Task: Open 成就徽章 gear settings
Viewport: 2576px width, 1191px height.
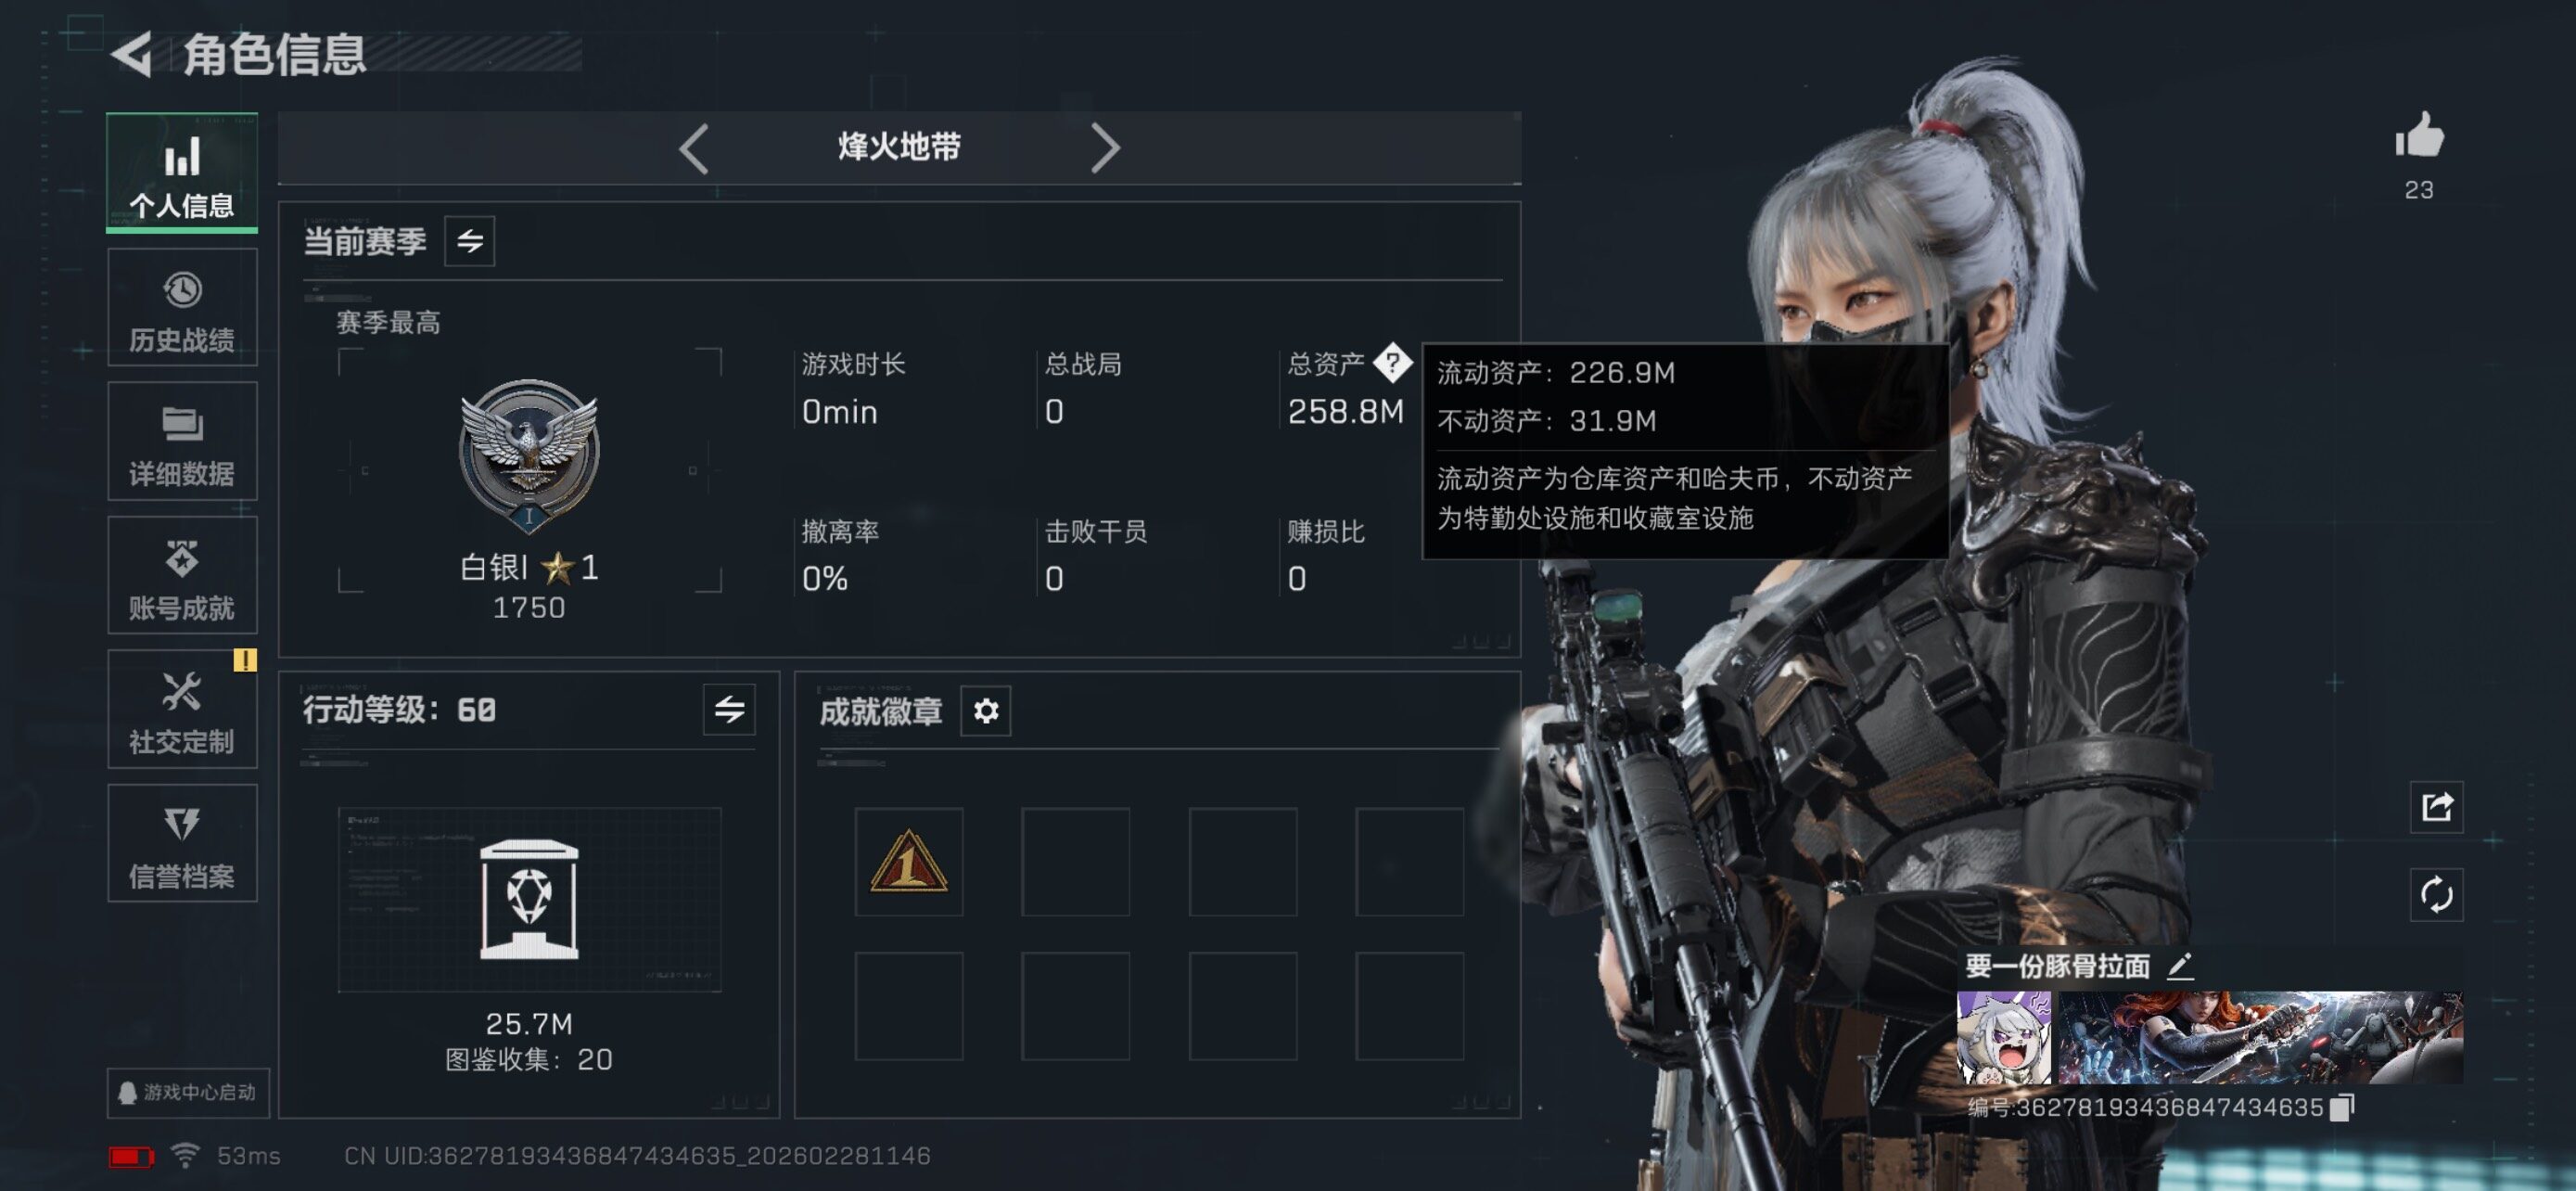Action: coord(986,711)
